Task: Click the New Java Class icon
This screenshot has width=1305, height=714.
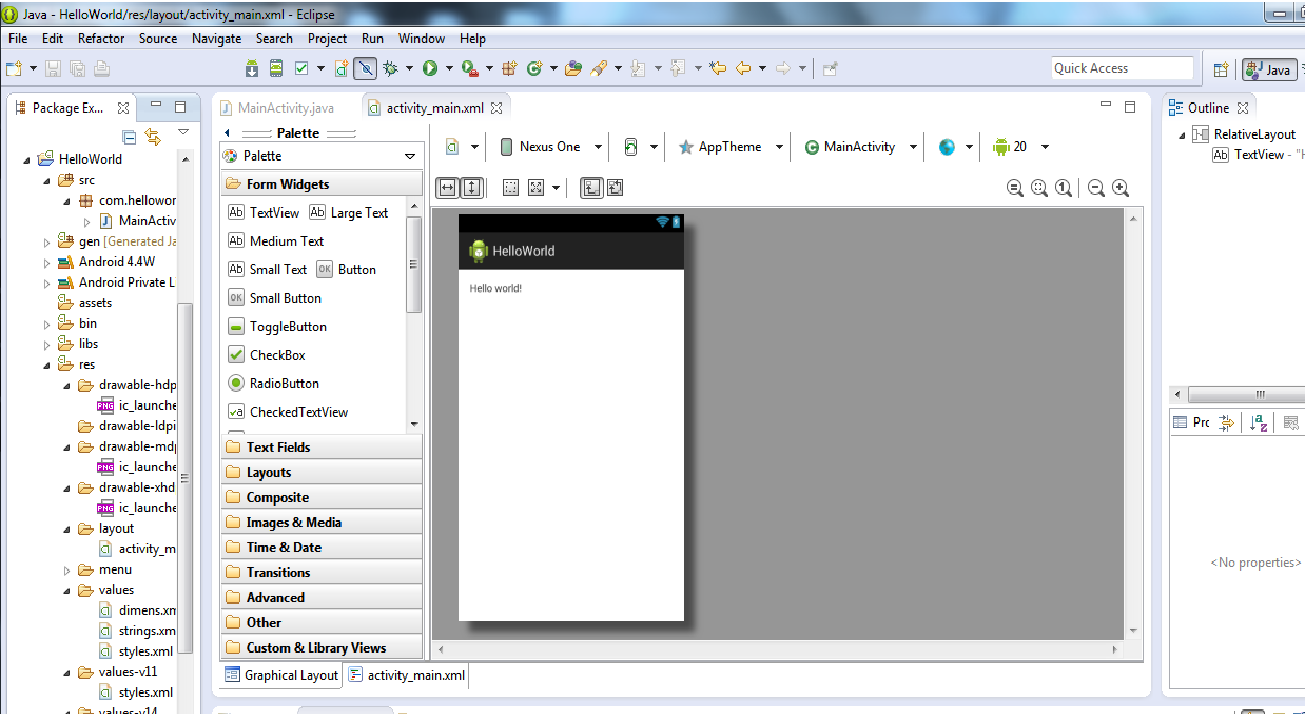Action: point(534,68)
